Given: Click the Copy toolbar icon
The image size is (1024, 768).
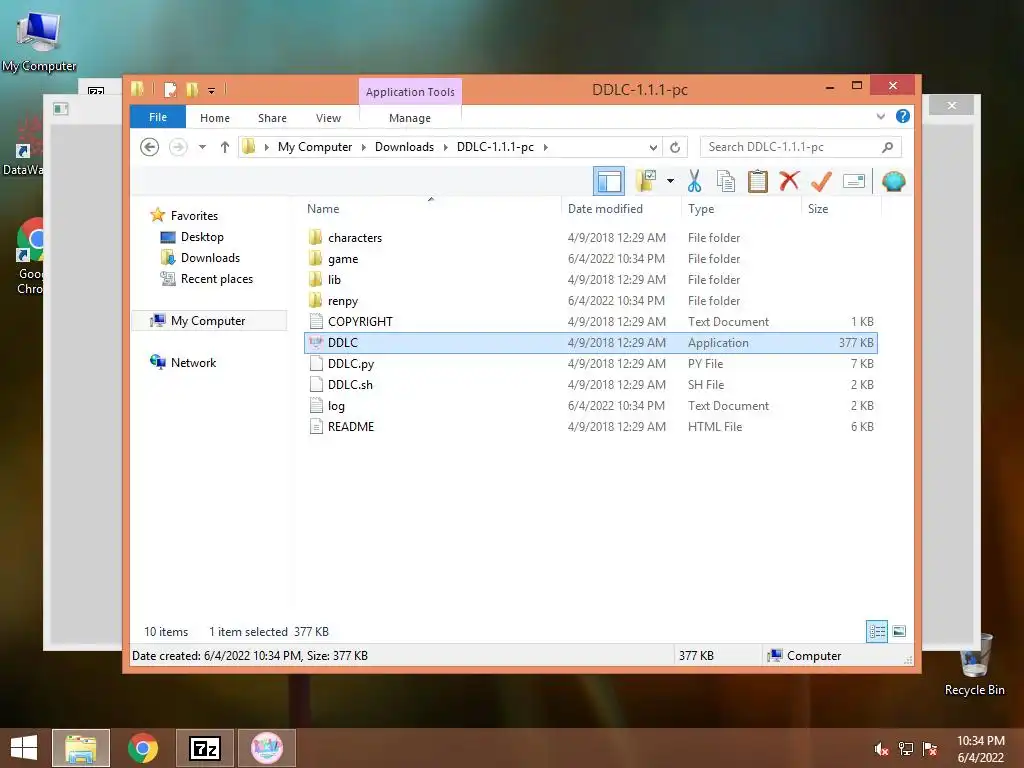Looking at the screenshot, I should coord(726,181).
